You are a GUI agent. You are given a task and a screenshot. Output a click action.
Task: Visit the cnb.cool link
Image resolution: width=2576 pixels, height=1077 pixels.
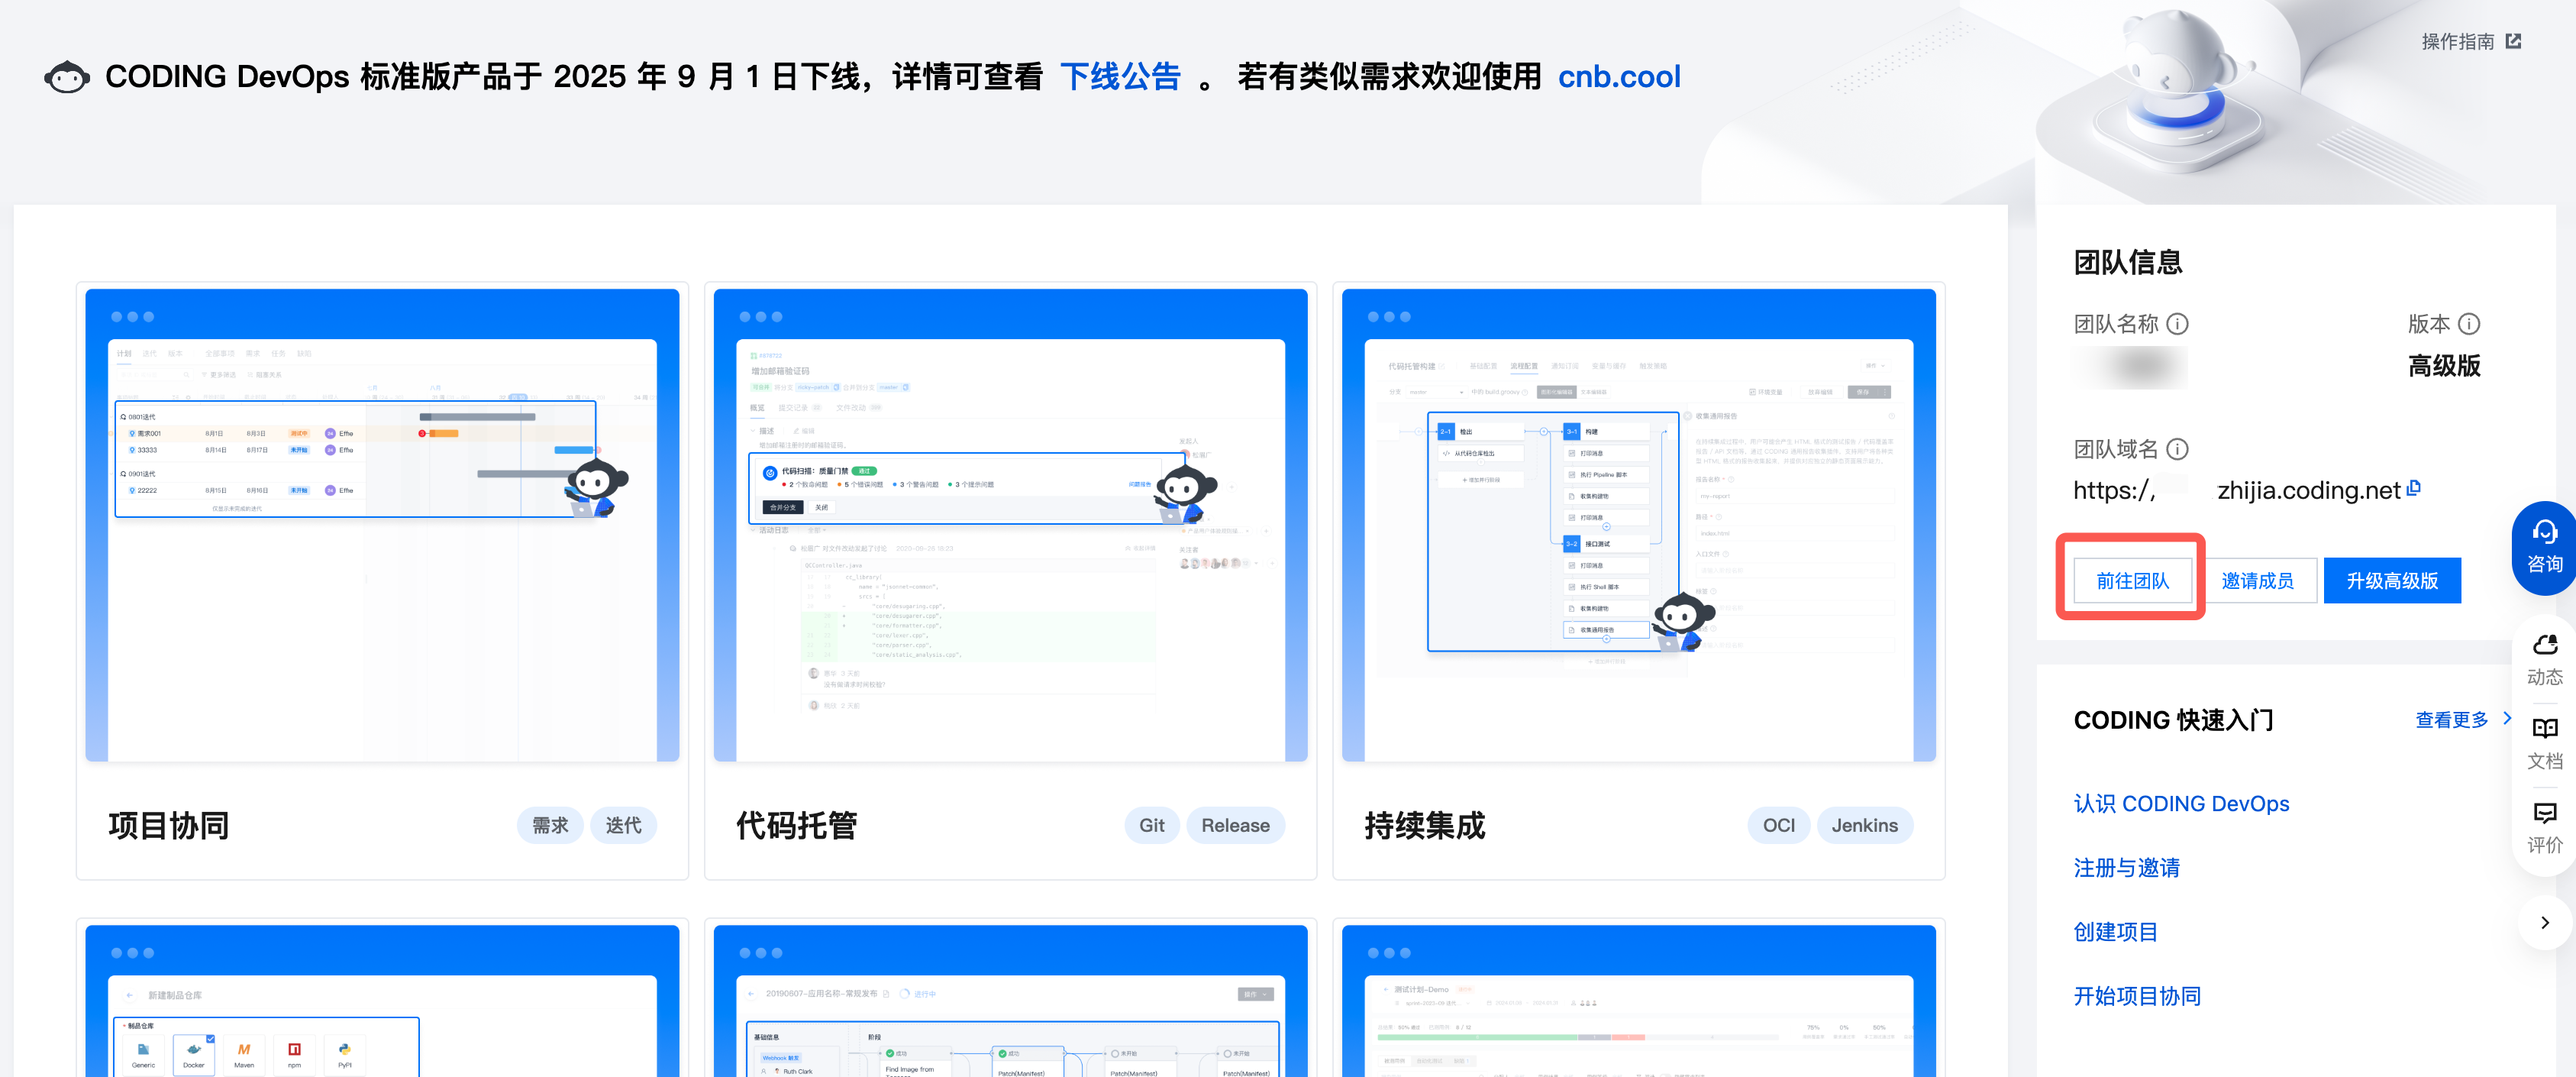coord(1618,77)
